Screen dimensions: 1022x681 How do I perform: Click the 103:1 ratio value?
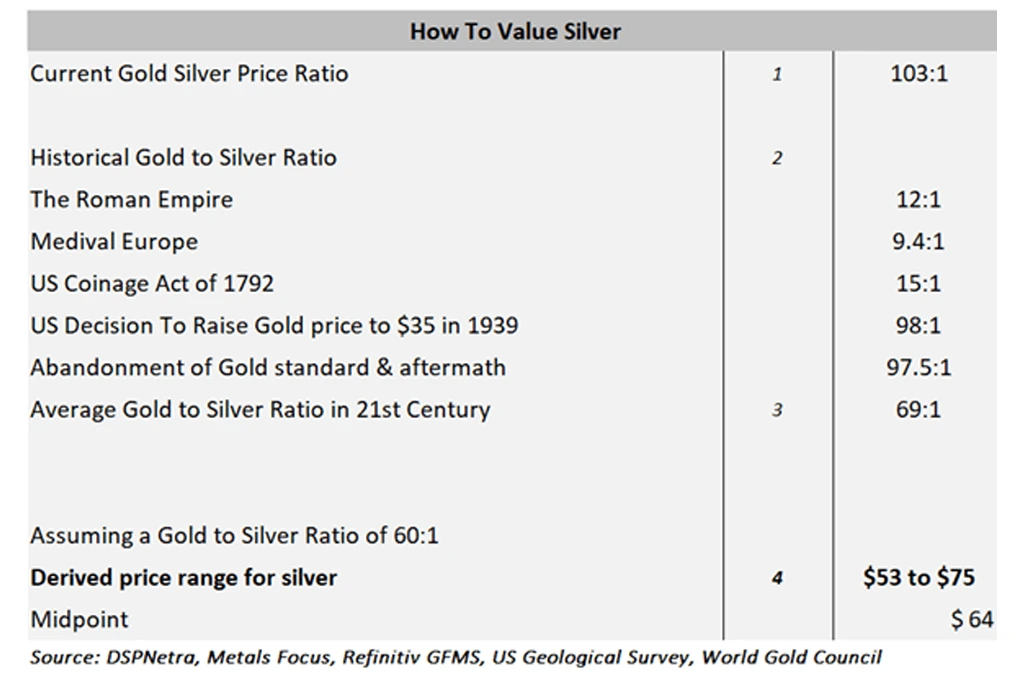click(x=918, y=74)
